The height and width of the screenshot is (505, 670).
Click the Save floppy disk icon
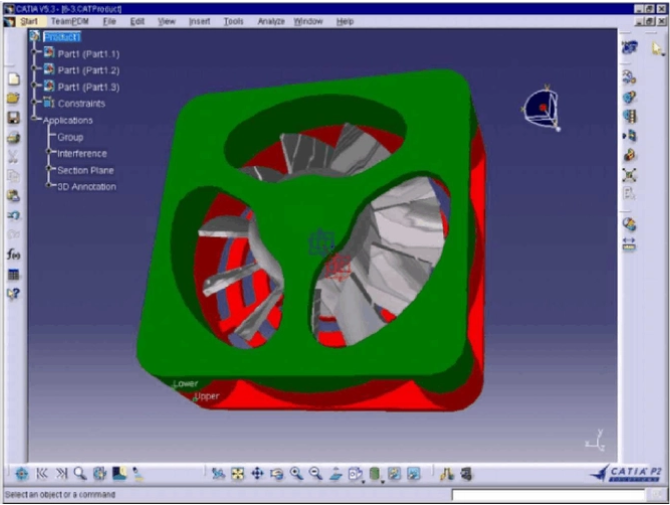tap(13, 117)
